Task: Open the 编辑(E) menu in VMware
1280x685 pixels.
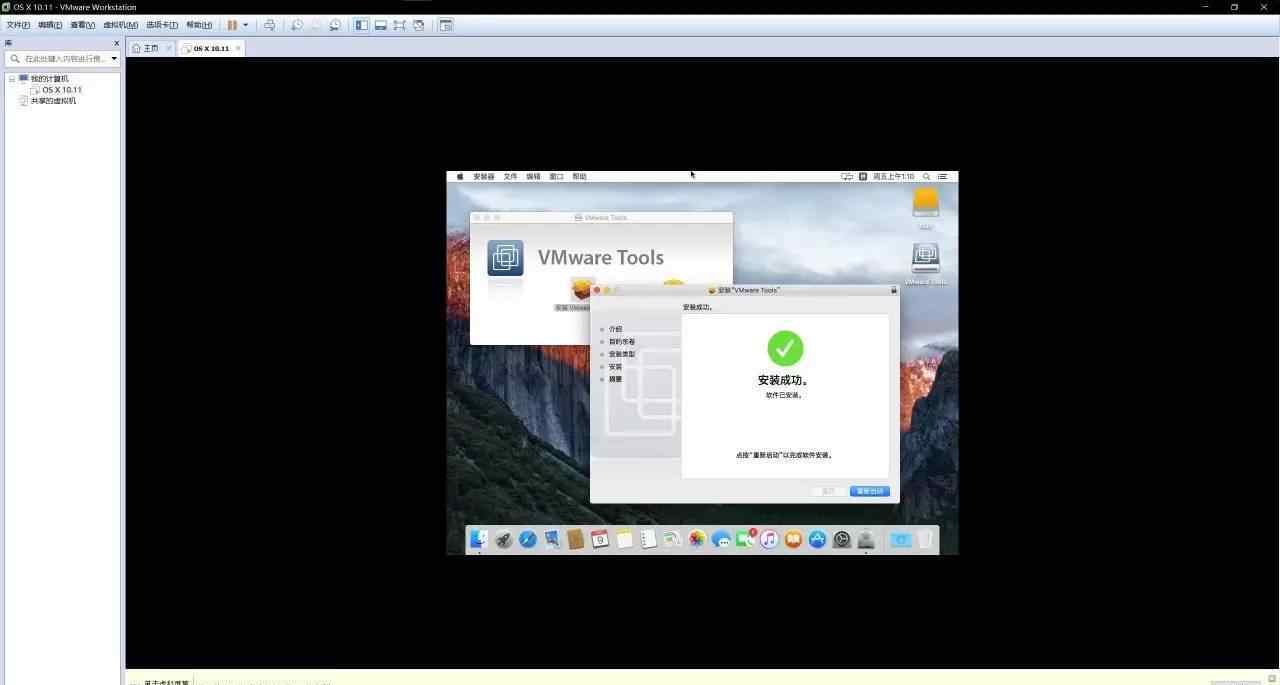Action: [x=50, y=25]
